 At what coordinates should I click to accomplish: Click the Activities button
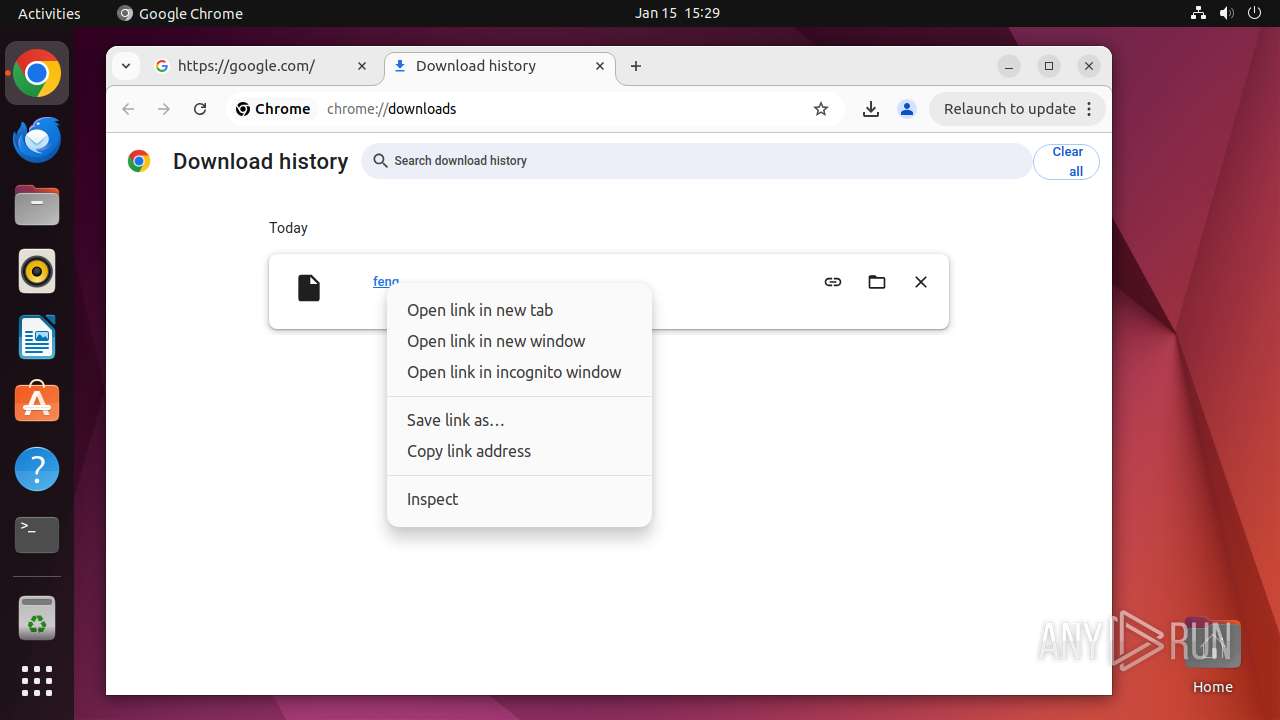49,13
